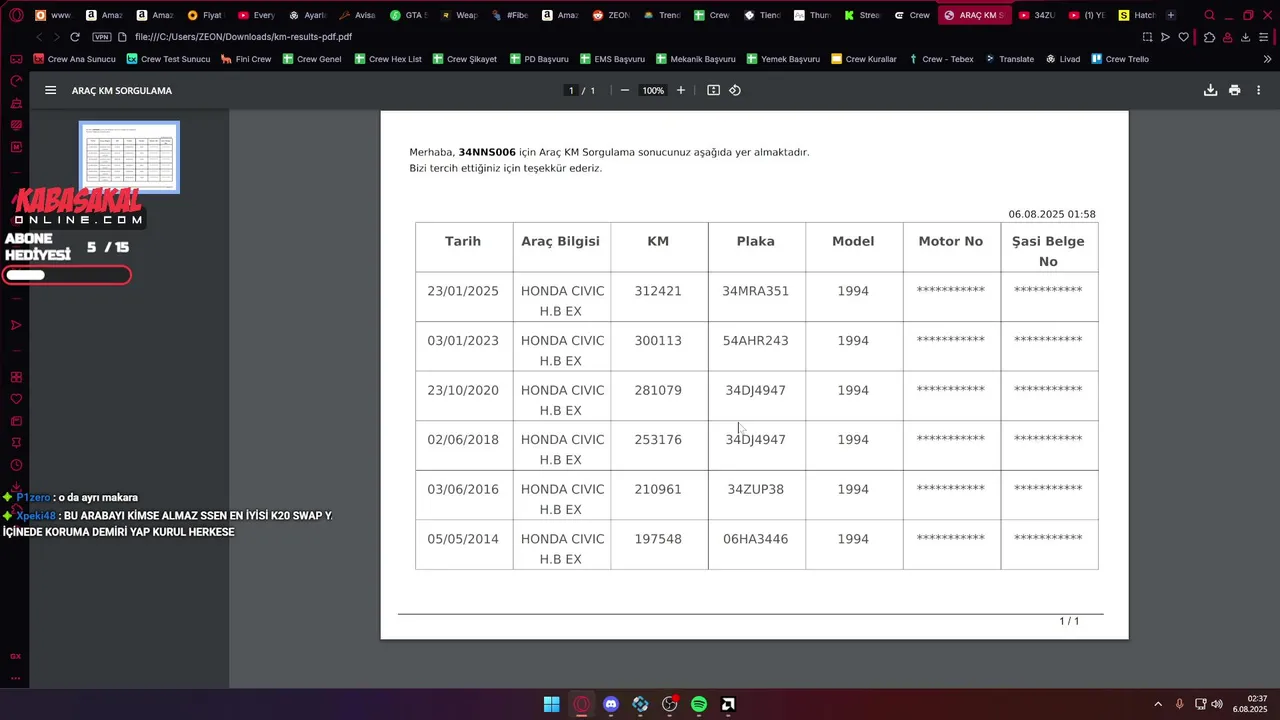Print the PDF document

coord(1235,90)
